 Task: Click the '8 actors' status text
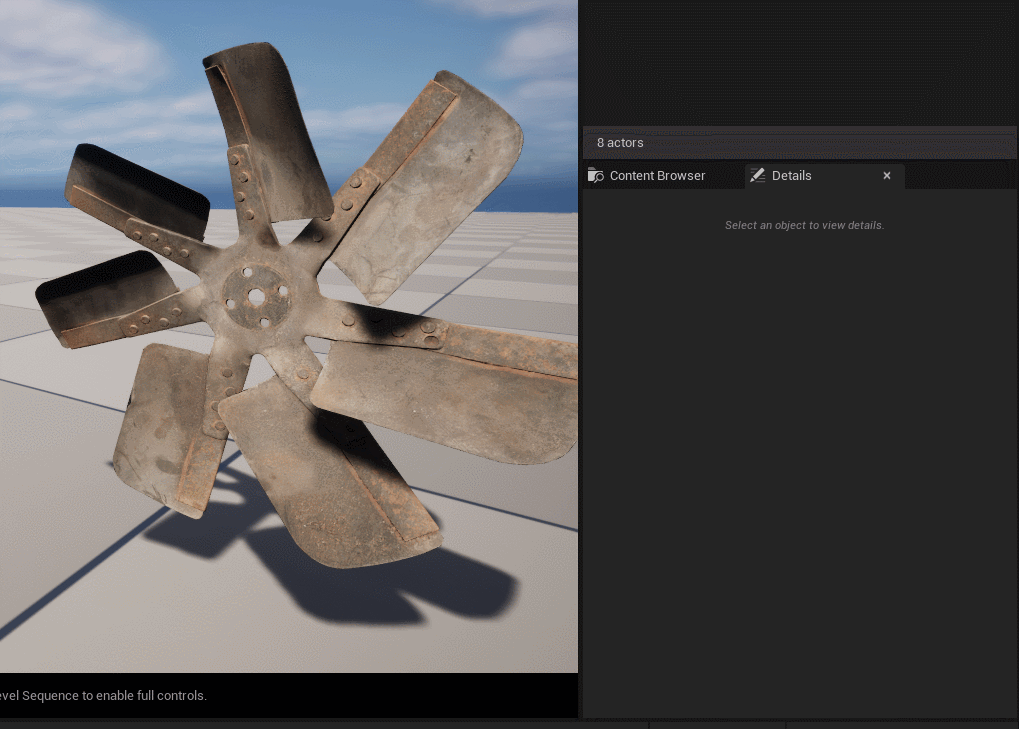click(x=620, y=142)
